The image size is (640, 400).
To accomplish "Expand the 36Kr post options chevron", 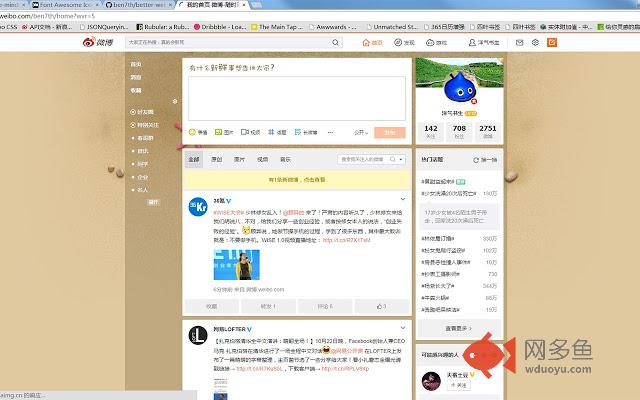I will [403, 199].
